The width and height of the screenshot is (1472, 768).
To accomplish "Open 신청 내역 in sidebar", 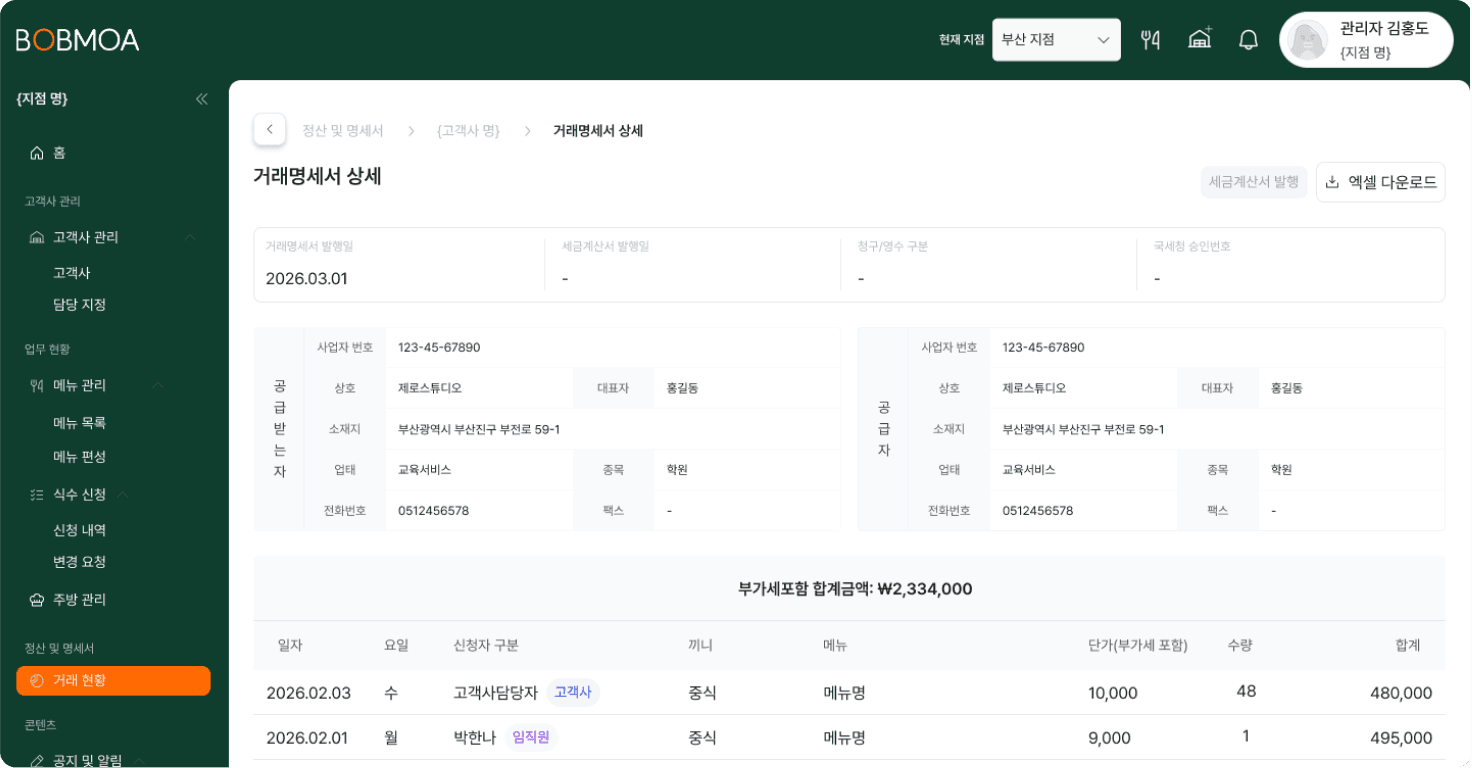I will click(79, 530).
